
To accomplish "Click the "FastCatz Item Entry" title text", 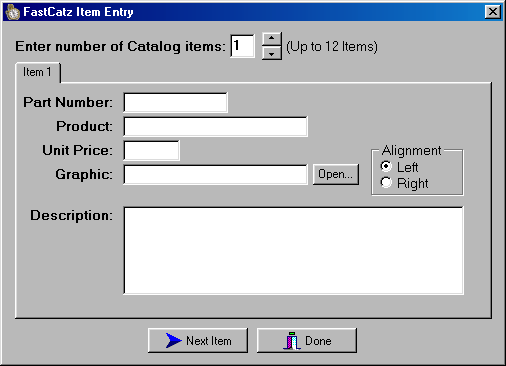I will pos(78,12).
